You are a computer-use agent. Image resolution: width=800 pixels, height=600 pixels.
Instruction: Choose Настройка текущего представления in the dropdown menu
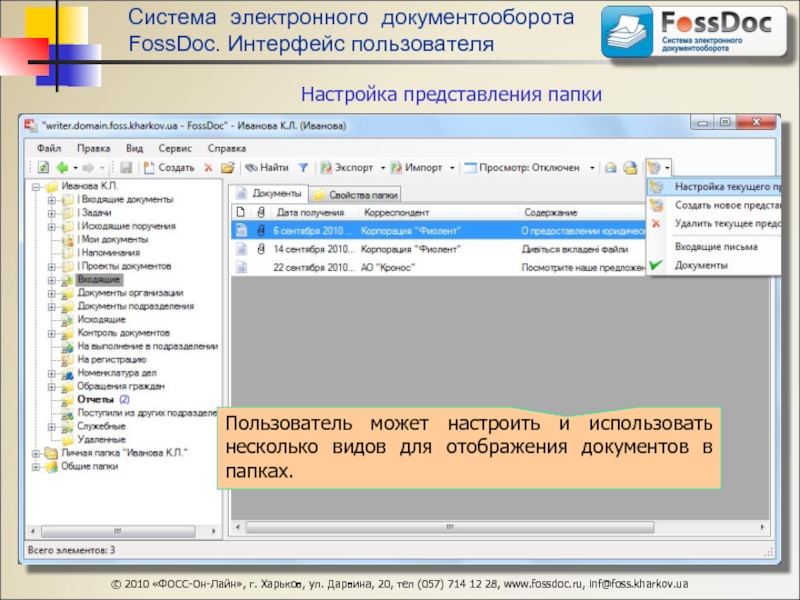point(713,187)
